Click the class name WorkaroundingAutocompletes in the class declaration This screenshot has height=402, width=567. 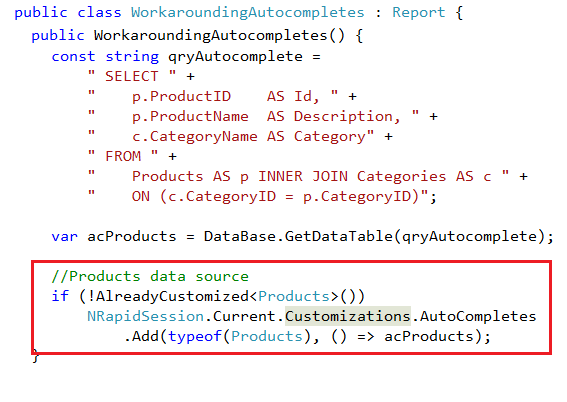coord(247,13)
